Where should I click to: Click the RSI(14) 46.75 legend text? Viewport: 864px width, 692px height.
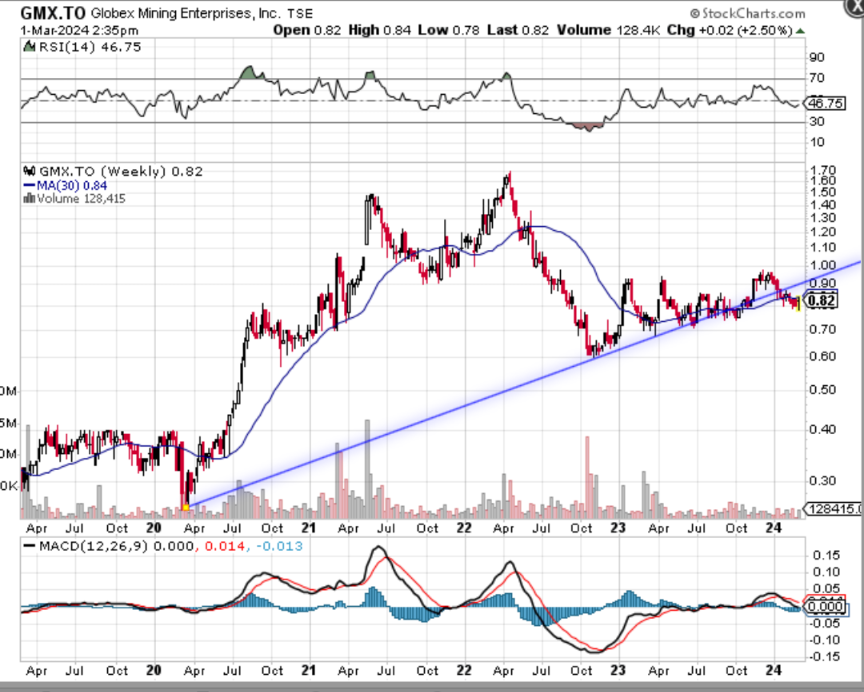(x=90, y=47)
